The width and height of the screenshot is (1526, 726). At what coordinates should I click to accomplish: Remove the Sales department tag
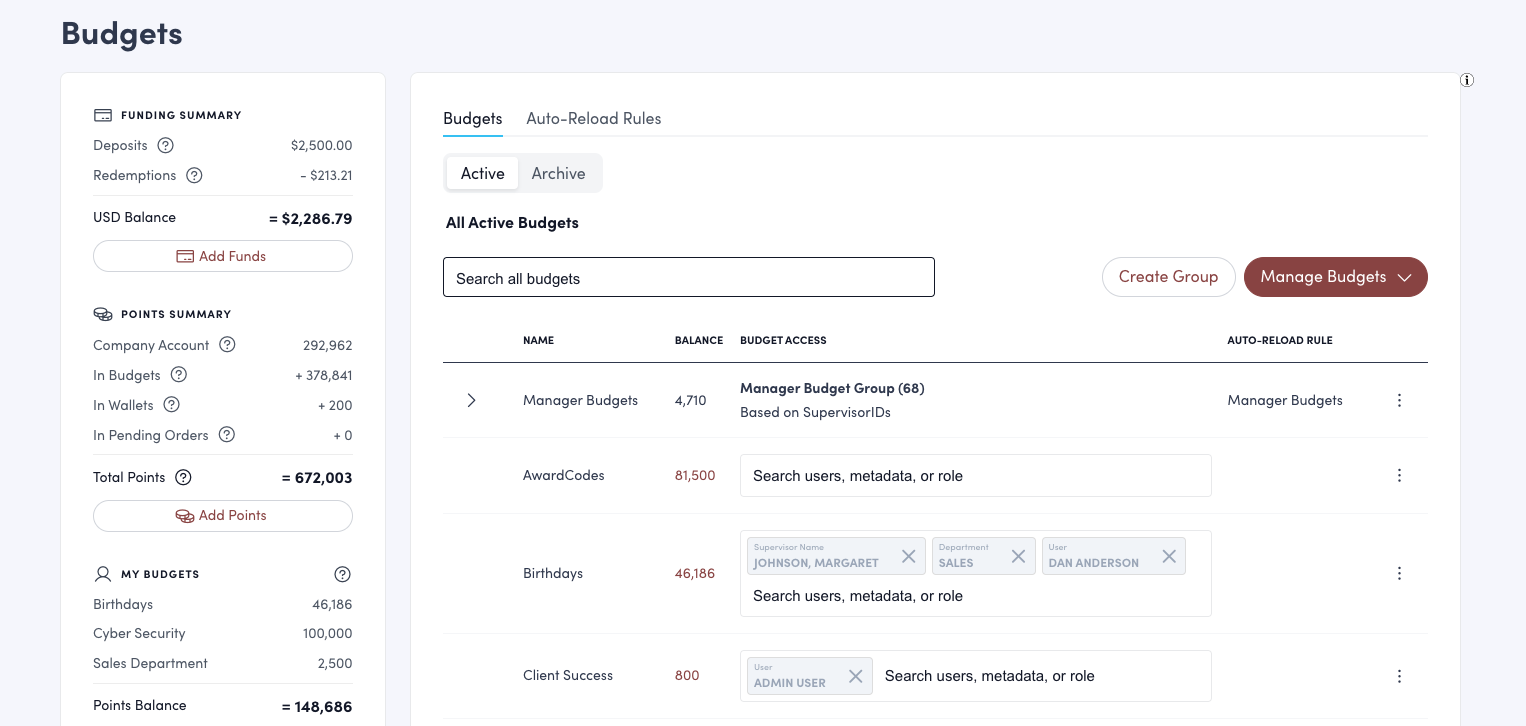point(1018,556)
